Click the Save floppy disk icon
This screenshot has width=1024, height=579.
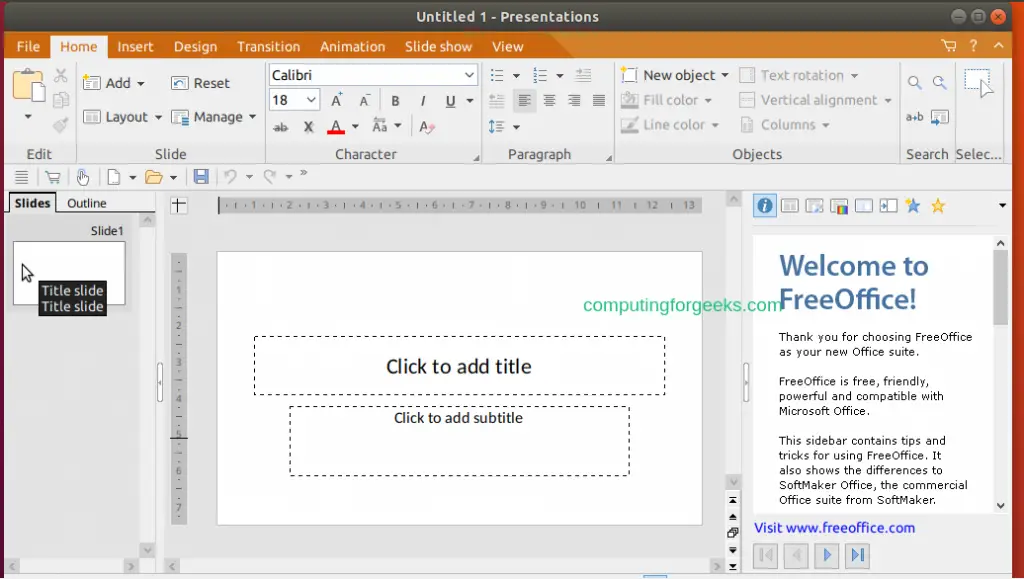click(201, 177)
